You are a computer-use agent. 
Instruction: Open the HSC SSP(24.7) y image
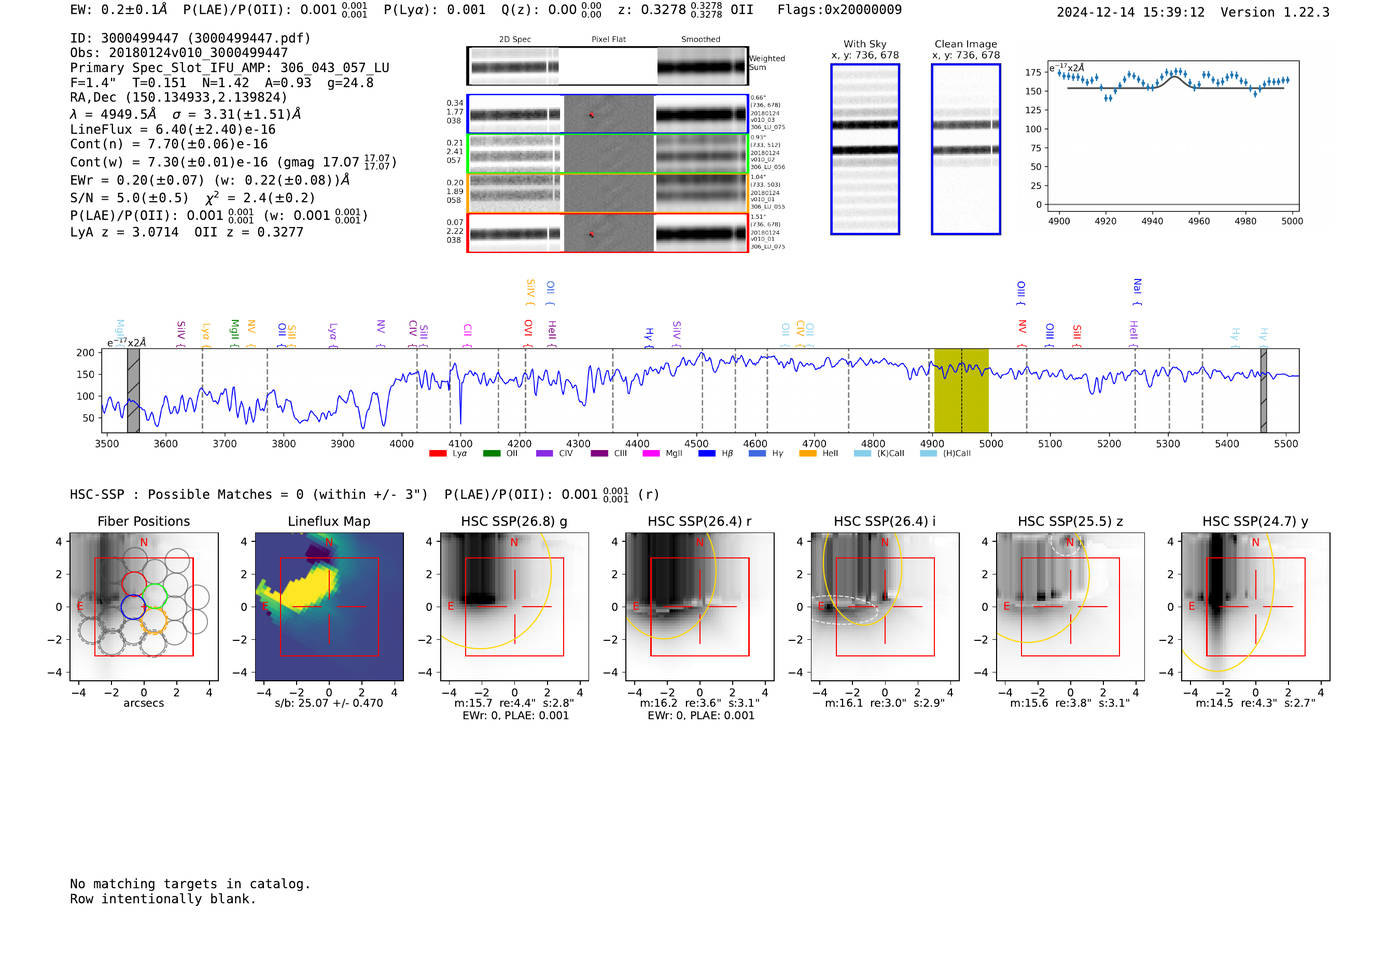1256,606
